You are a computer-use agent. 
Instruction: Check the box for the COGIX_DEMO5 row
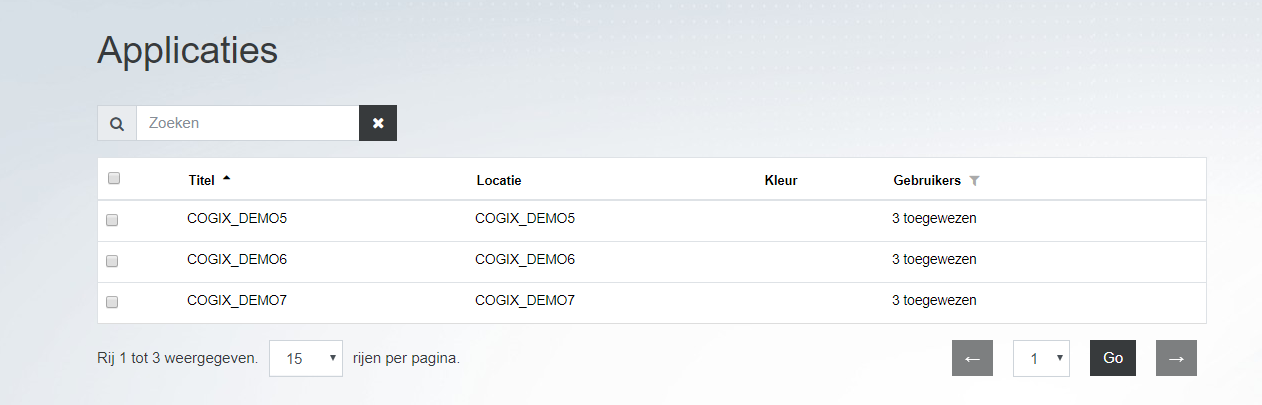(x=112, y=220)
